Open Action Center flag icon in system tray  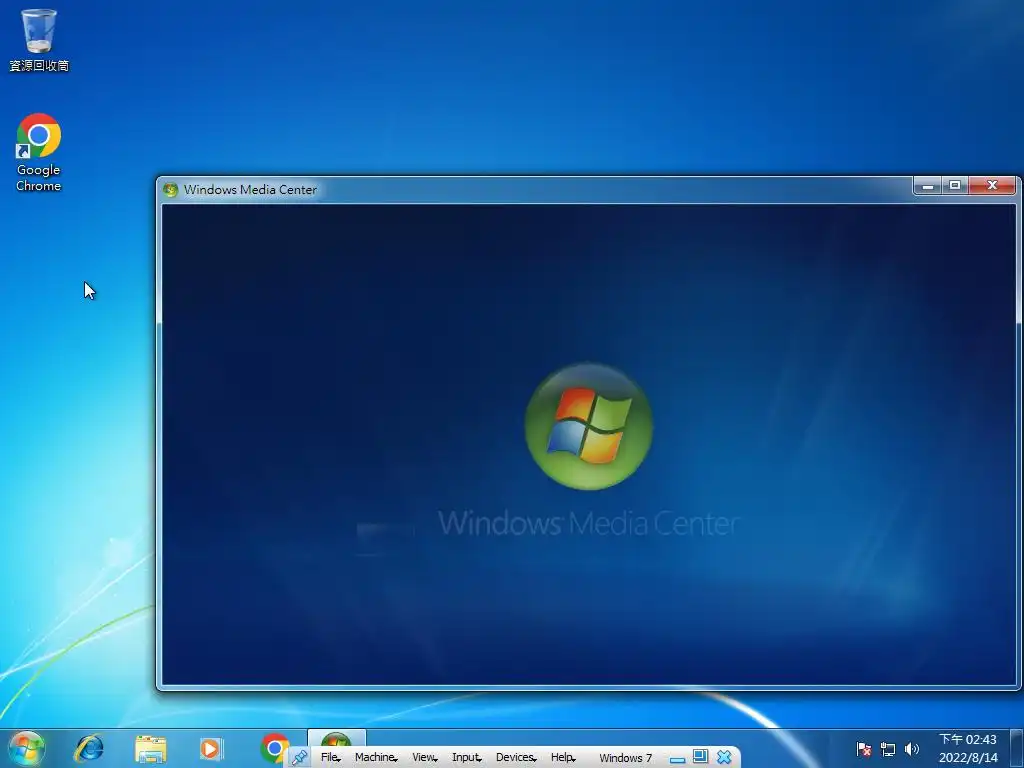click(863, 749)
